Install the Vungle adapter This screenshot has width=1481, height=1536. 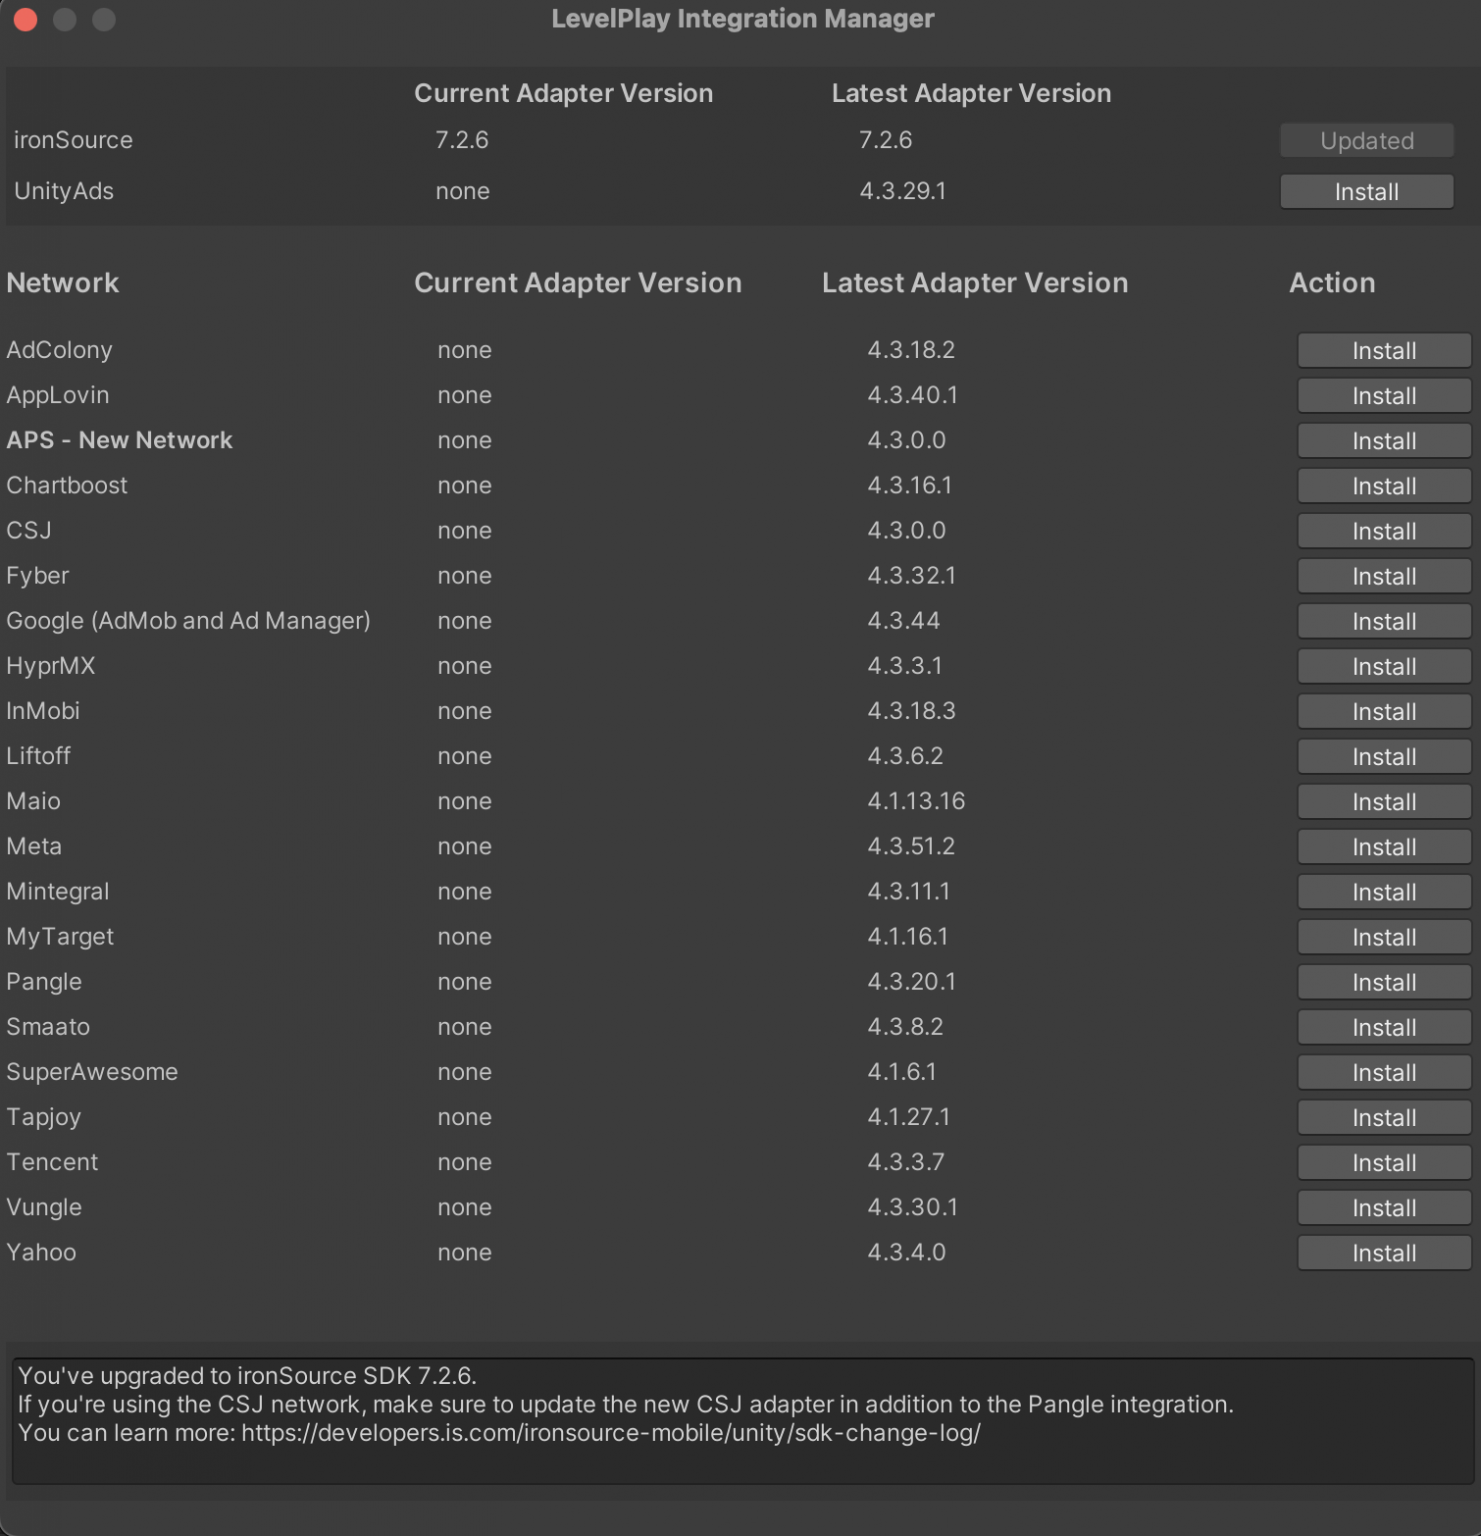1383,1207
